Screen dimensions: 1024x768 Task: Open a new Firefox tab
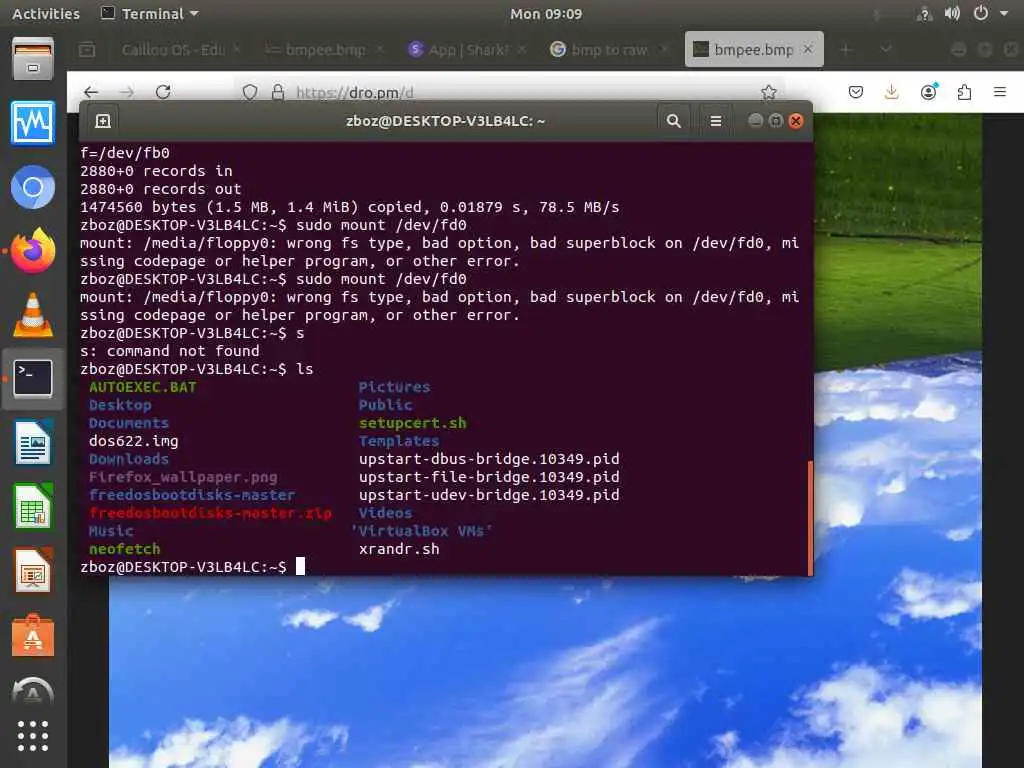[846, 50]
